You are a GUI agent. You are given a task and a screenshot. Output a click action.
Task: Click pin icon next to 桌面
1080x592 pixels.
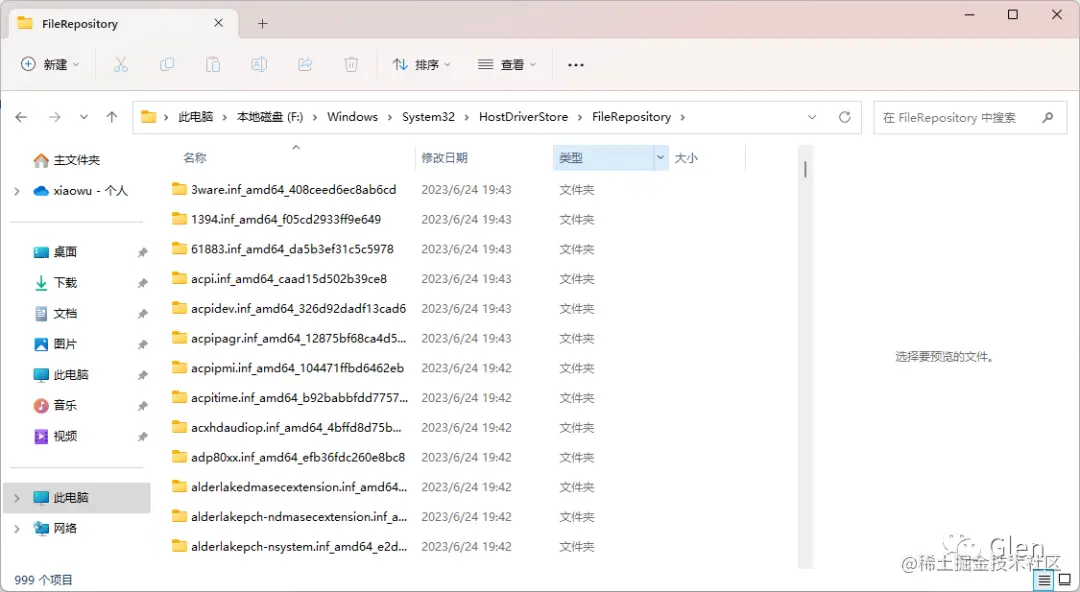(x=143, y=252)
